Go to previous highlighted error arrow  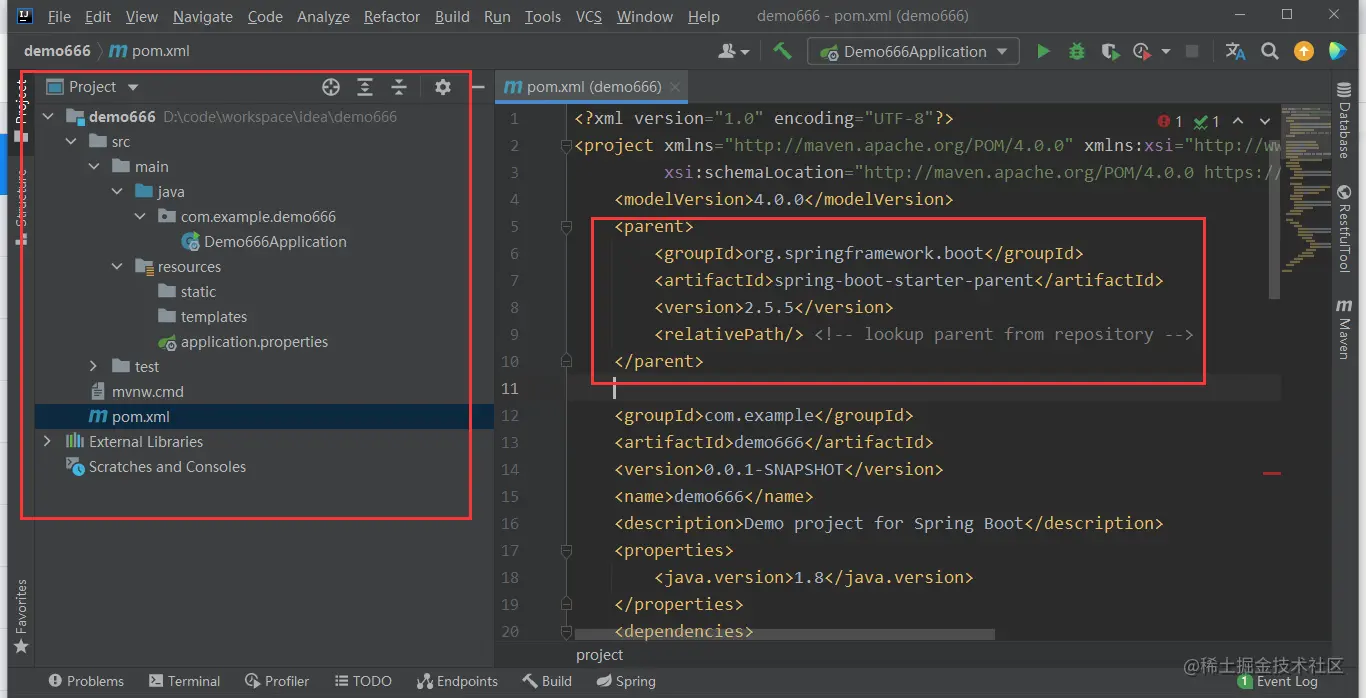tap(1238, 121)
